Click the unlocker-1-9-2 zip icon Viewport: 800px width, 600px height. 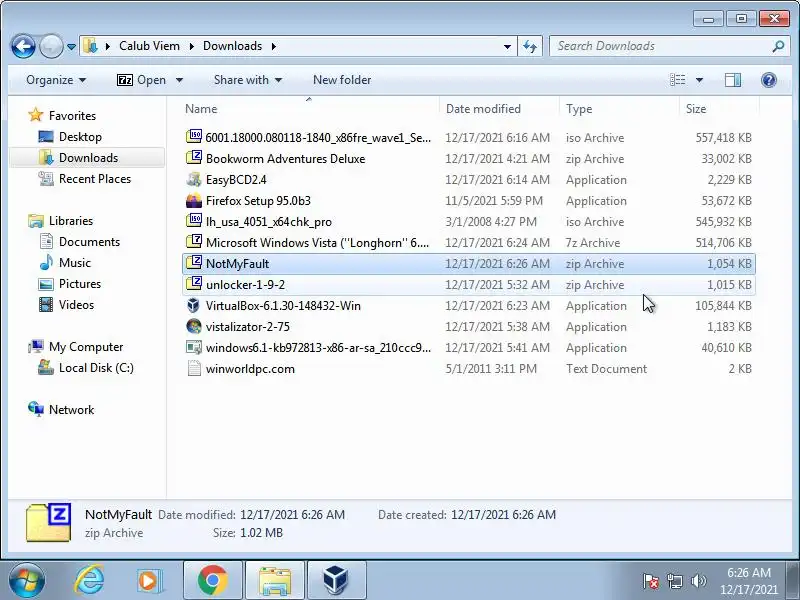194,284
